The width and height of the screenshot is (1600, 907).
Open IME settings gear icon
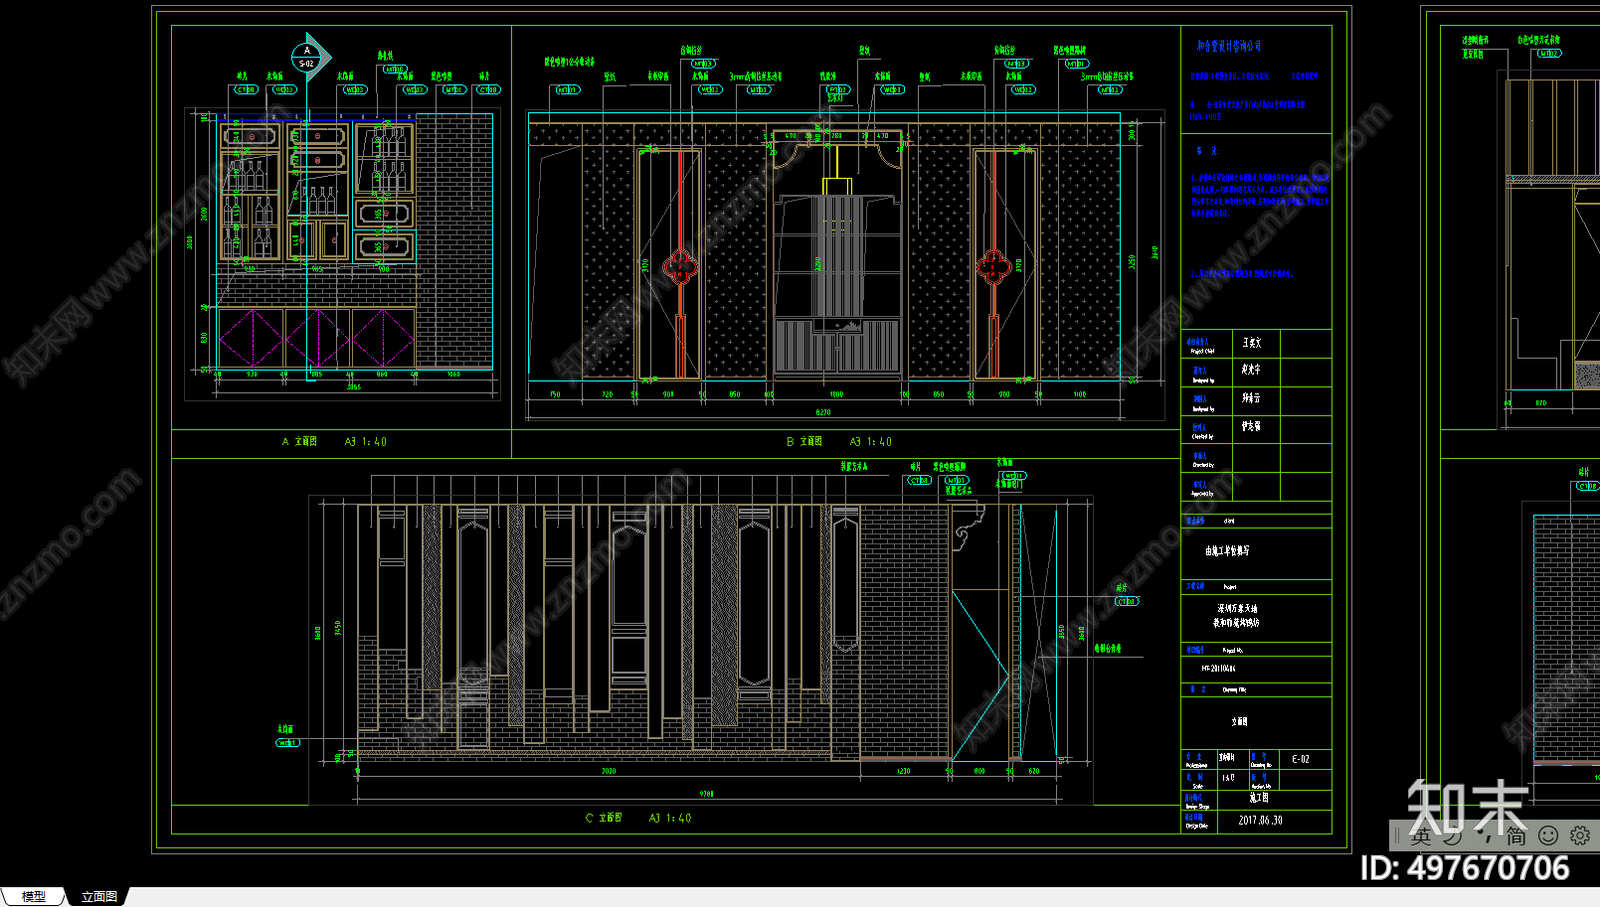(x=1580, y=835)
